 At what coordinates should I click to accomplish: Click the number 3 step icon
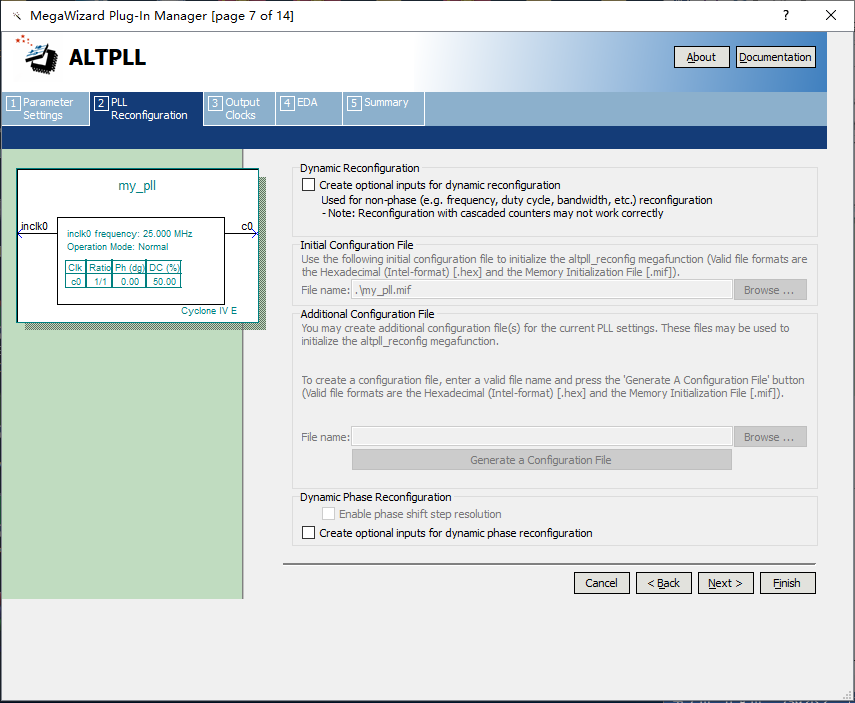click(x=215, y=103)
